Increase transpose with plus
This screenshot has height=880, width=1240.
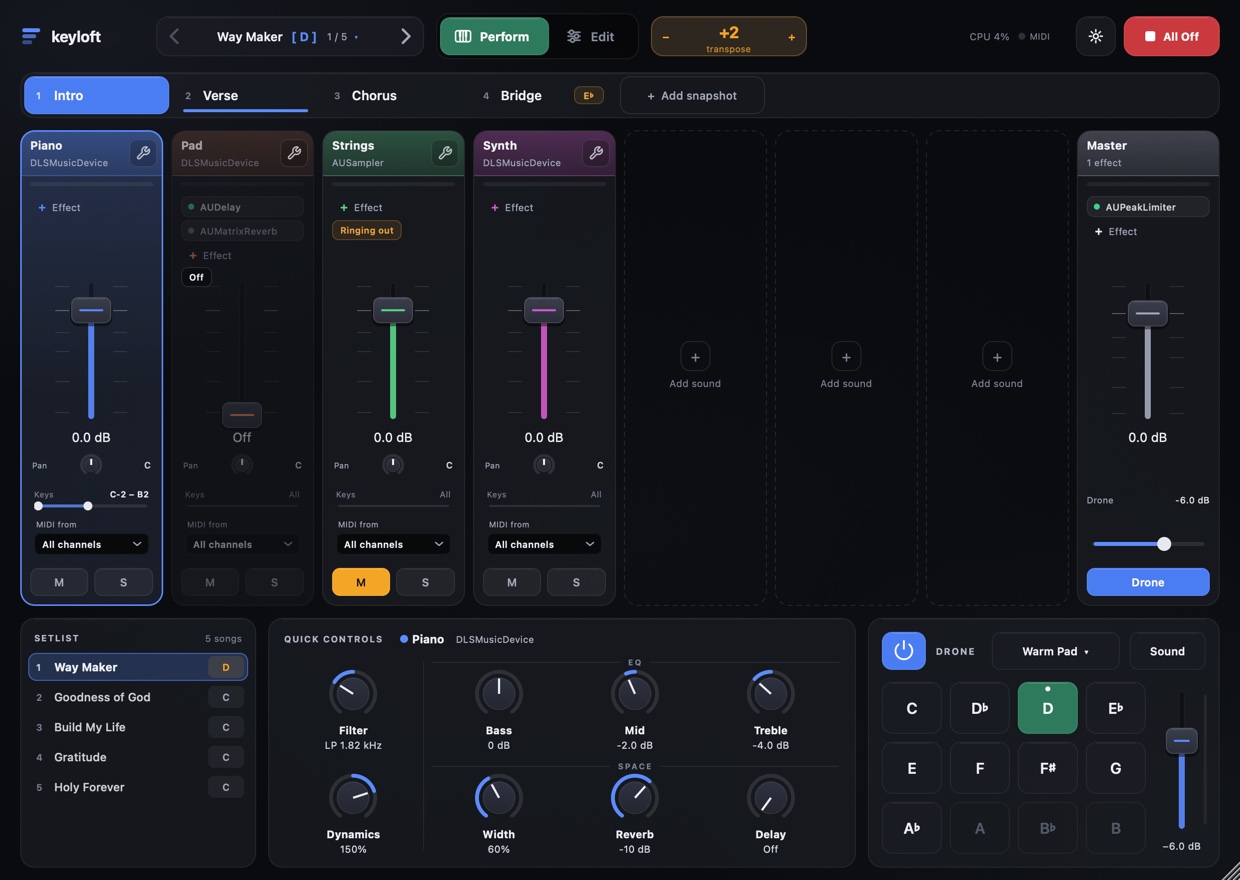point(791,37)
